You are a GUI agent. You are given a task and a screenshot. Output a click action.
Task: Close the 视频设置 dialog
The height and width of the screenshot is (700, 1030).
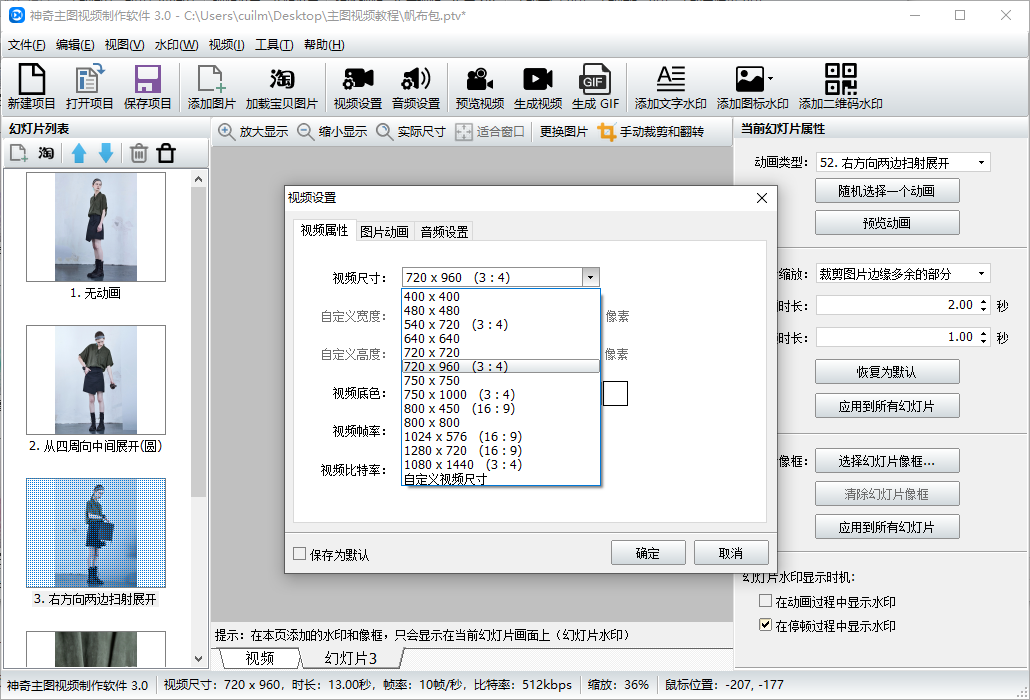click(762, 198)
